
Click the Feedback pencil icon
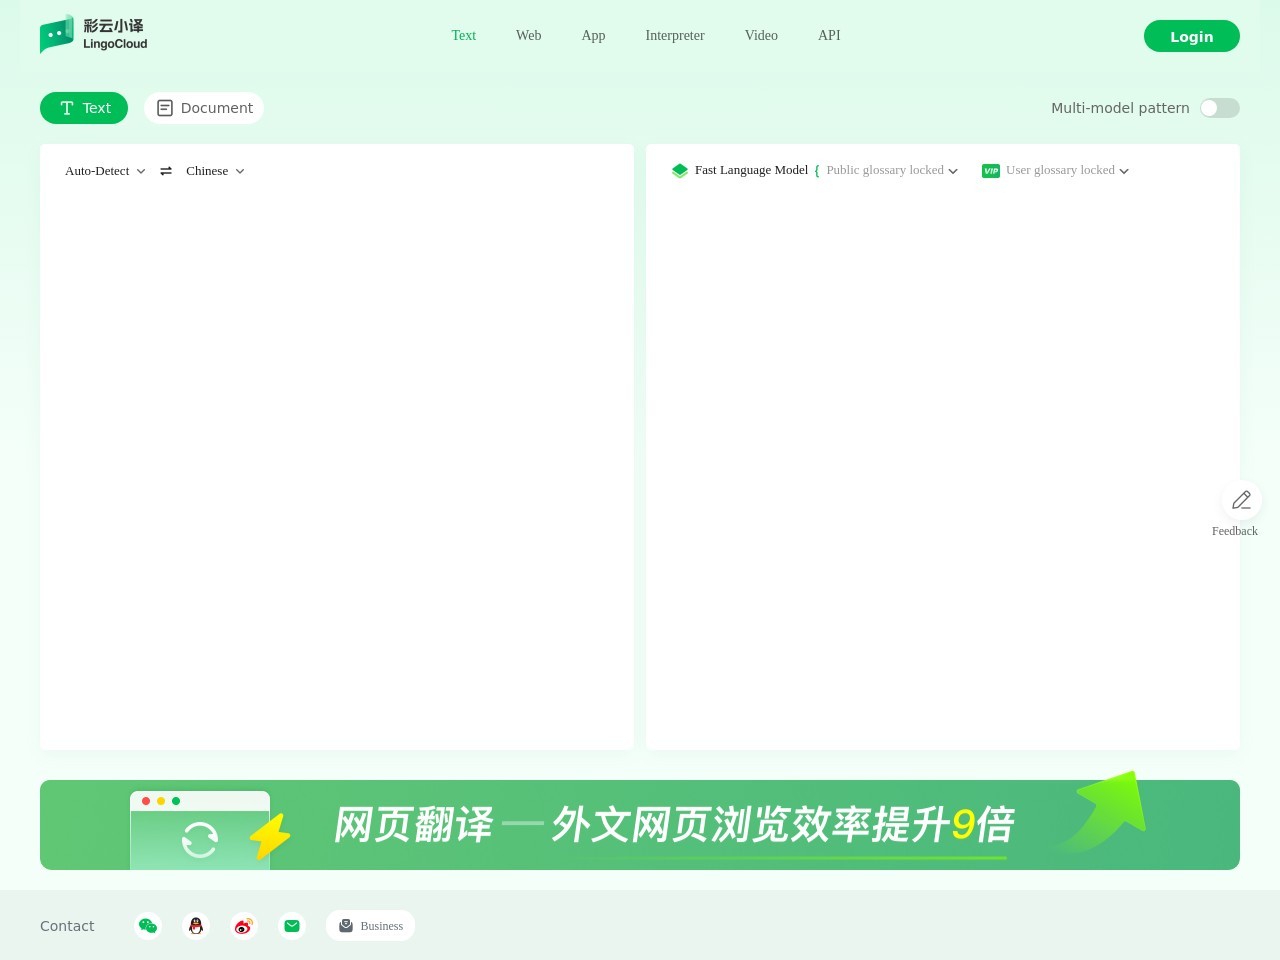[1241, 500]
